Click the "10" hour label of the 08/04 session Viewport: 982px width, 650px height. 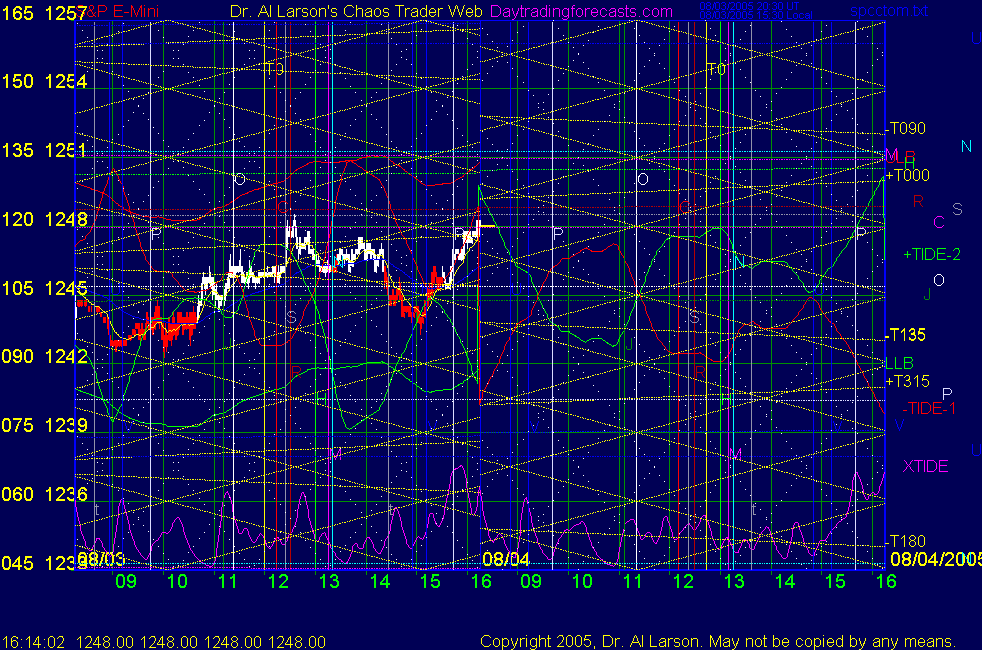click(x=582, y=581)
